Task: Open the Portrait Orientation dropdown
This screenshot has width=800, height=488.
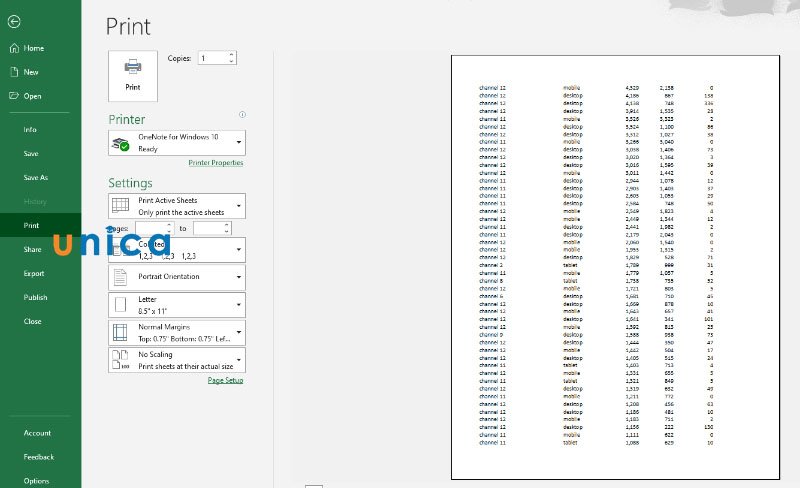Action: [239, 277]
